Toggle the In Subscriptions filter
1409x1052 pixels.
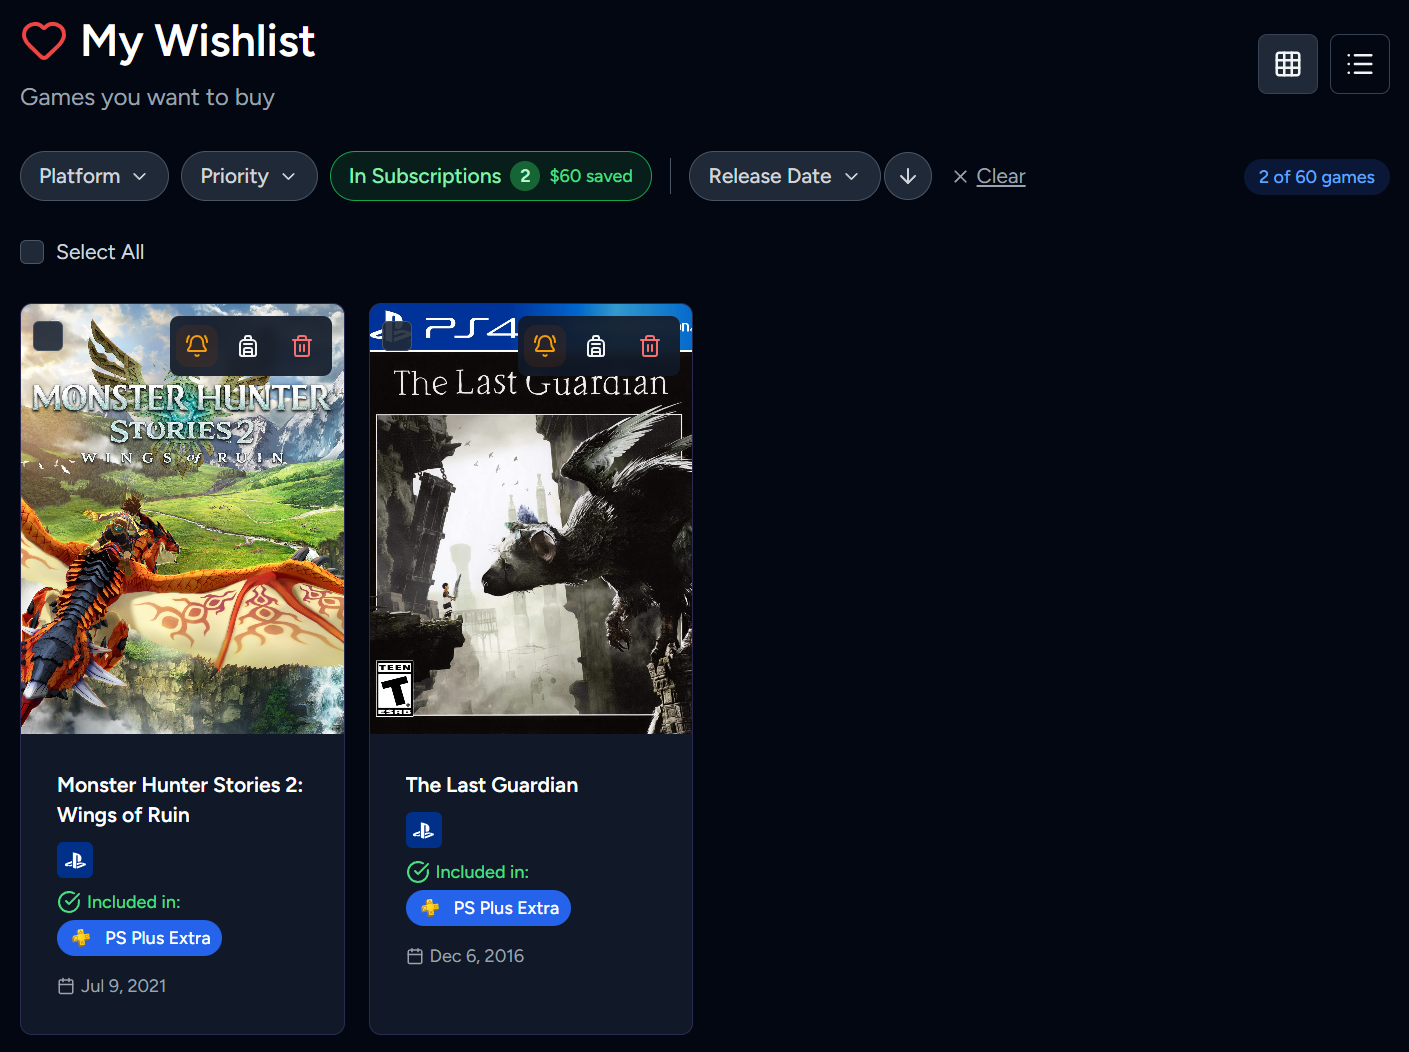tap(490, 176)
